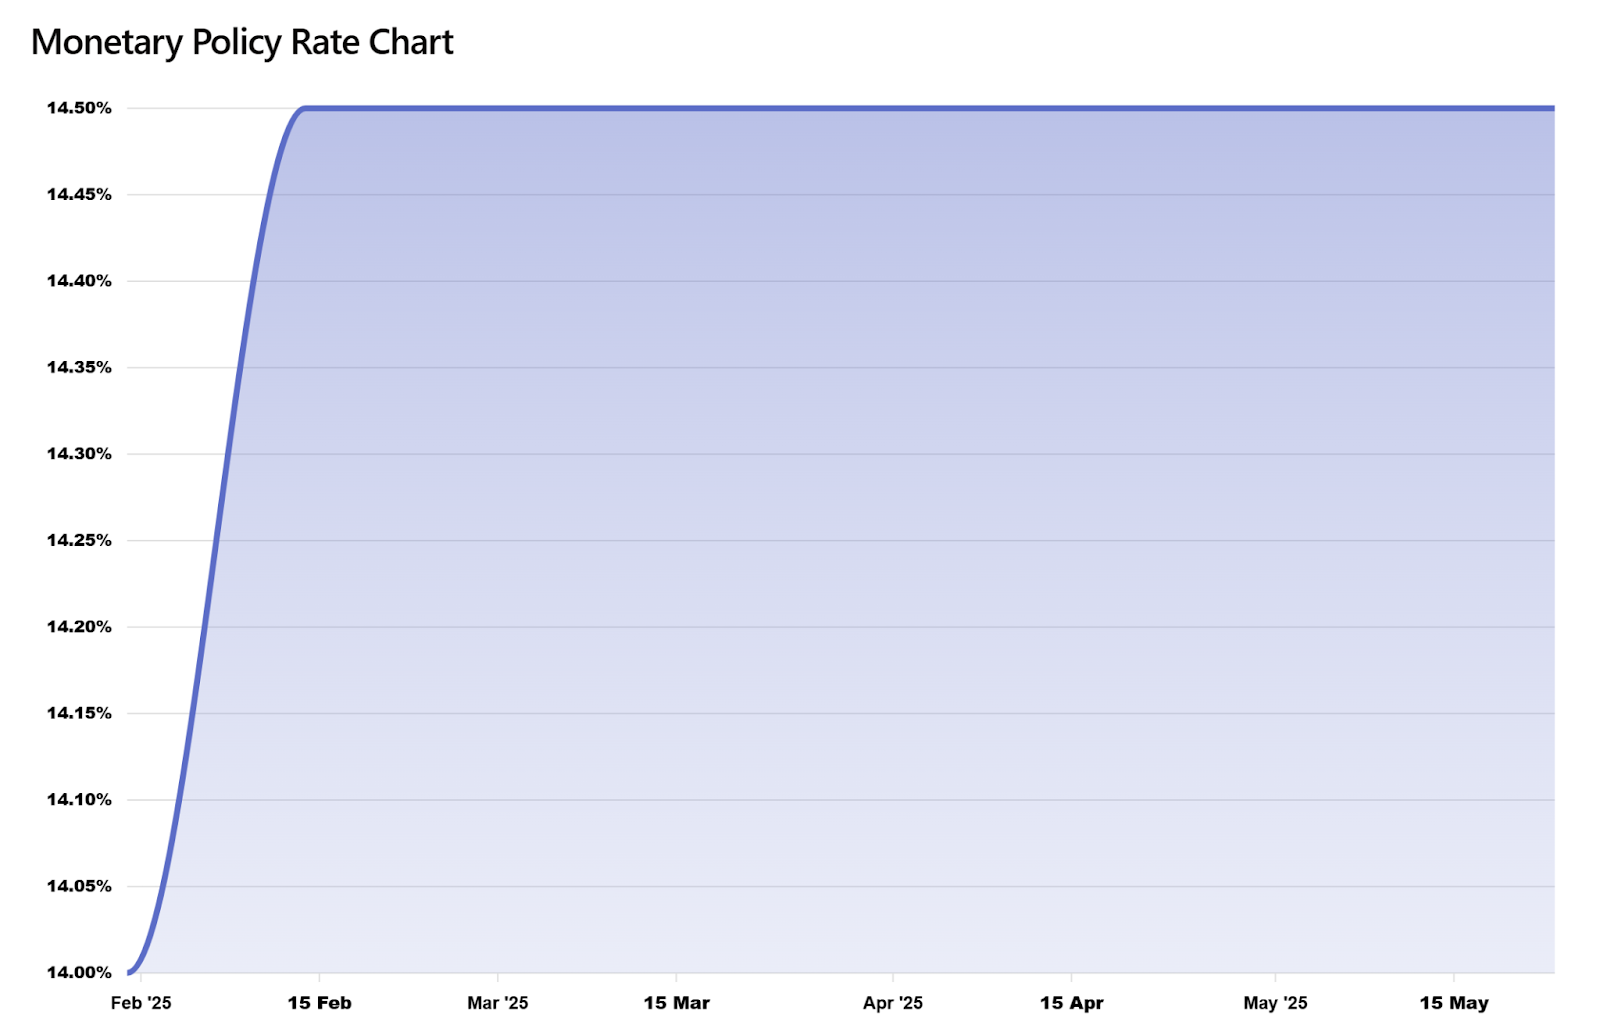
Task: Select the Feb '25 x-axis marker
Action: tap(141, 1003)
